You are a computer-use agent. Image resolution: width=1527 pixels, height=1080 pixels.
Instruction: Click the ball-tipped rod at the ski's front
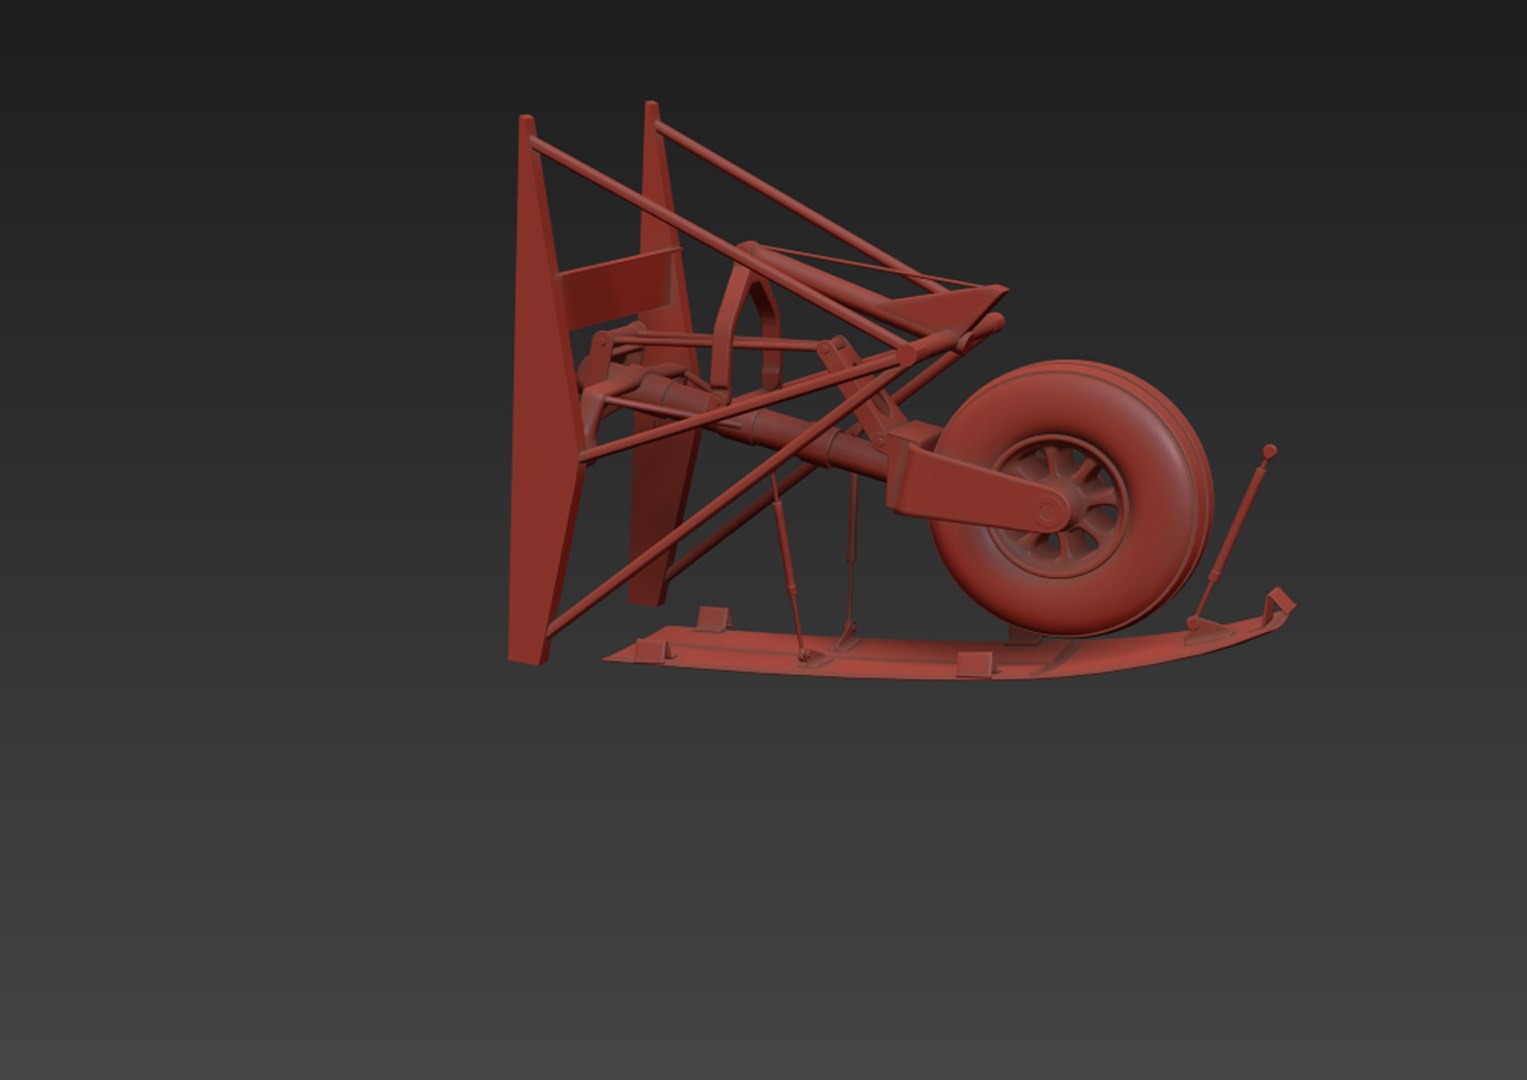(1232, 535)
